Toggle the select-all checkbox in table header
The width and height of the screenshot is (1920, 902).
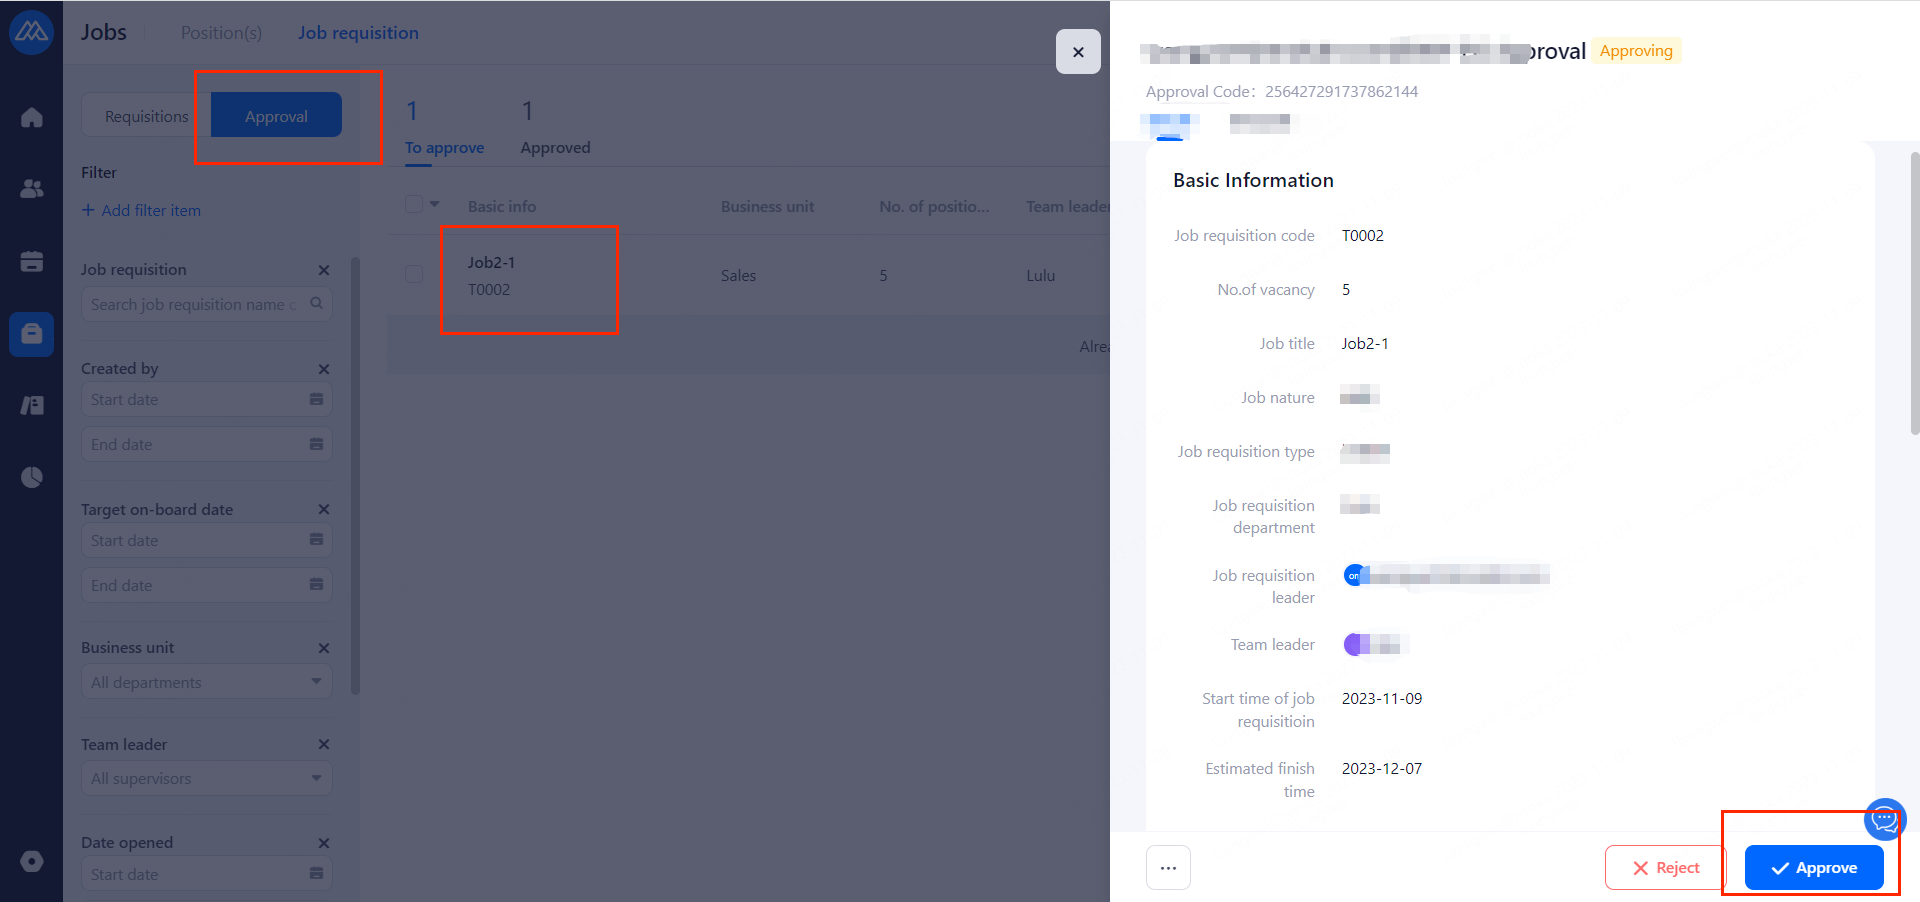click(x=414, y=204)
